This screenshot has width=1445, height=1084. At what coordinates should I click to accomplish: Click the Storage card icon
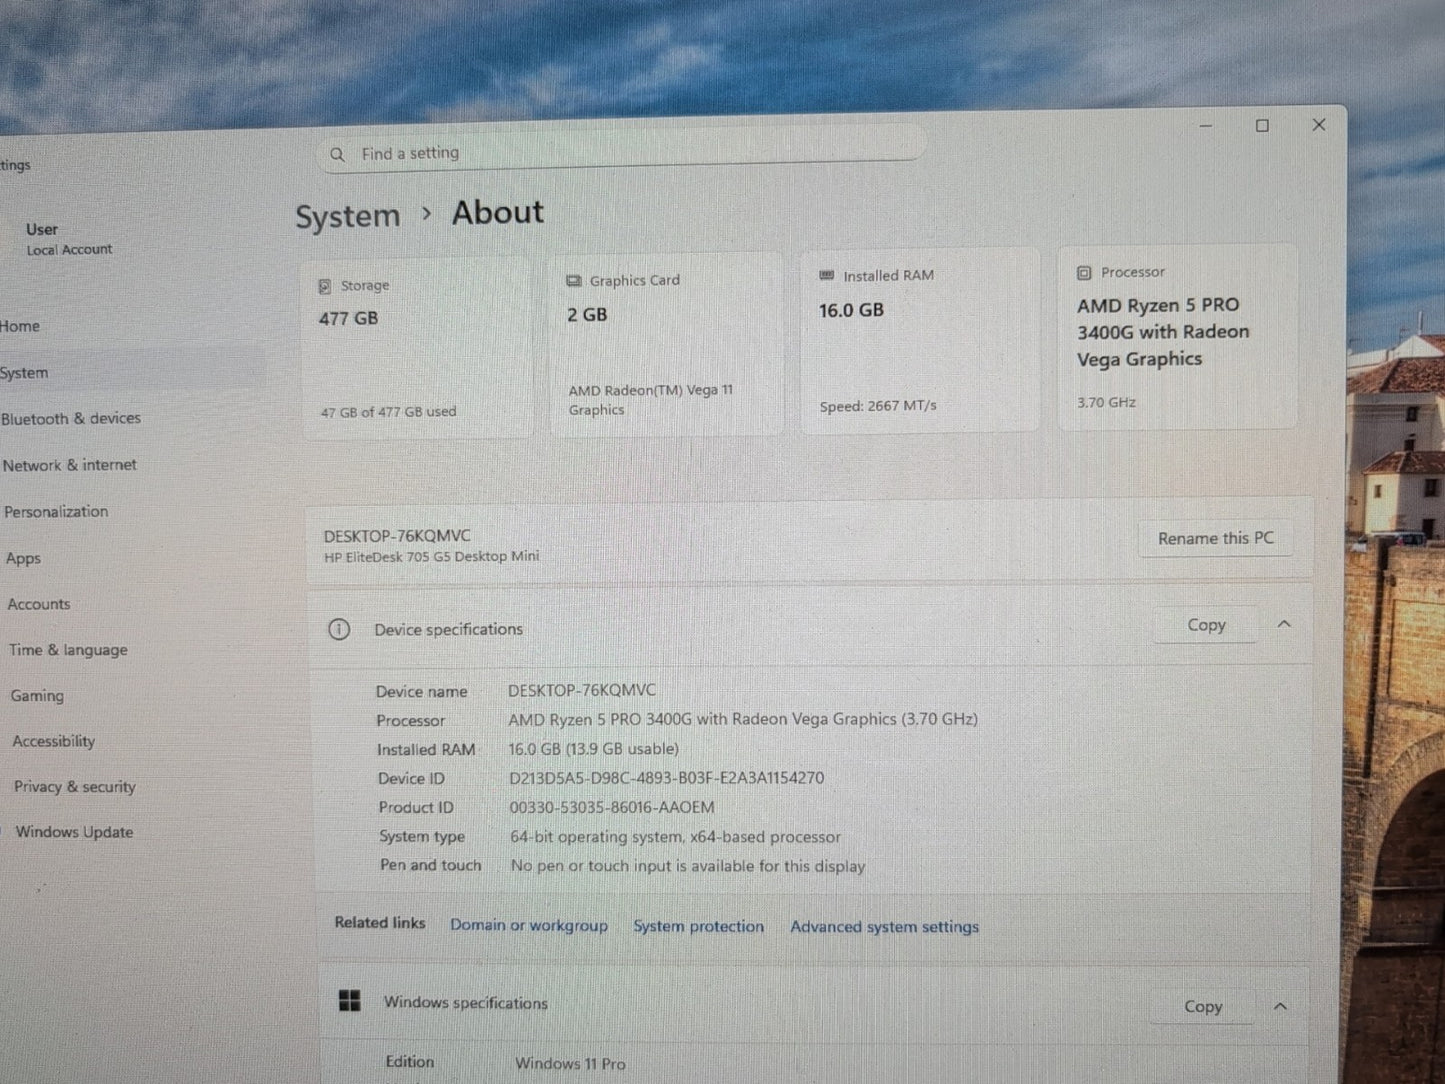point(324,286)
